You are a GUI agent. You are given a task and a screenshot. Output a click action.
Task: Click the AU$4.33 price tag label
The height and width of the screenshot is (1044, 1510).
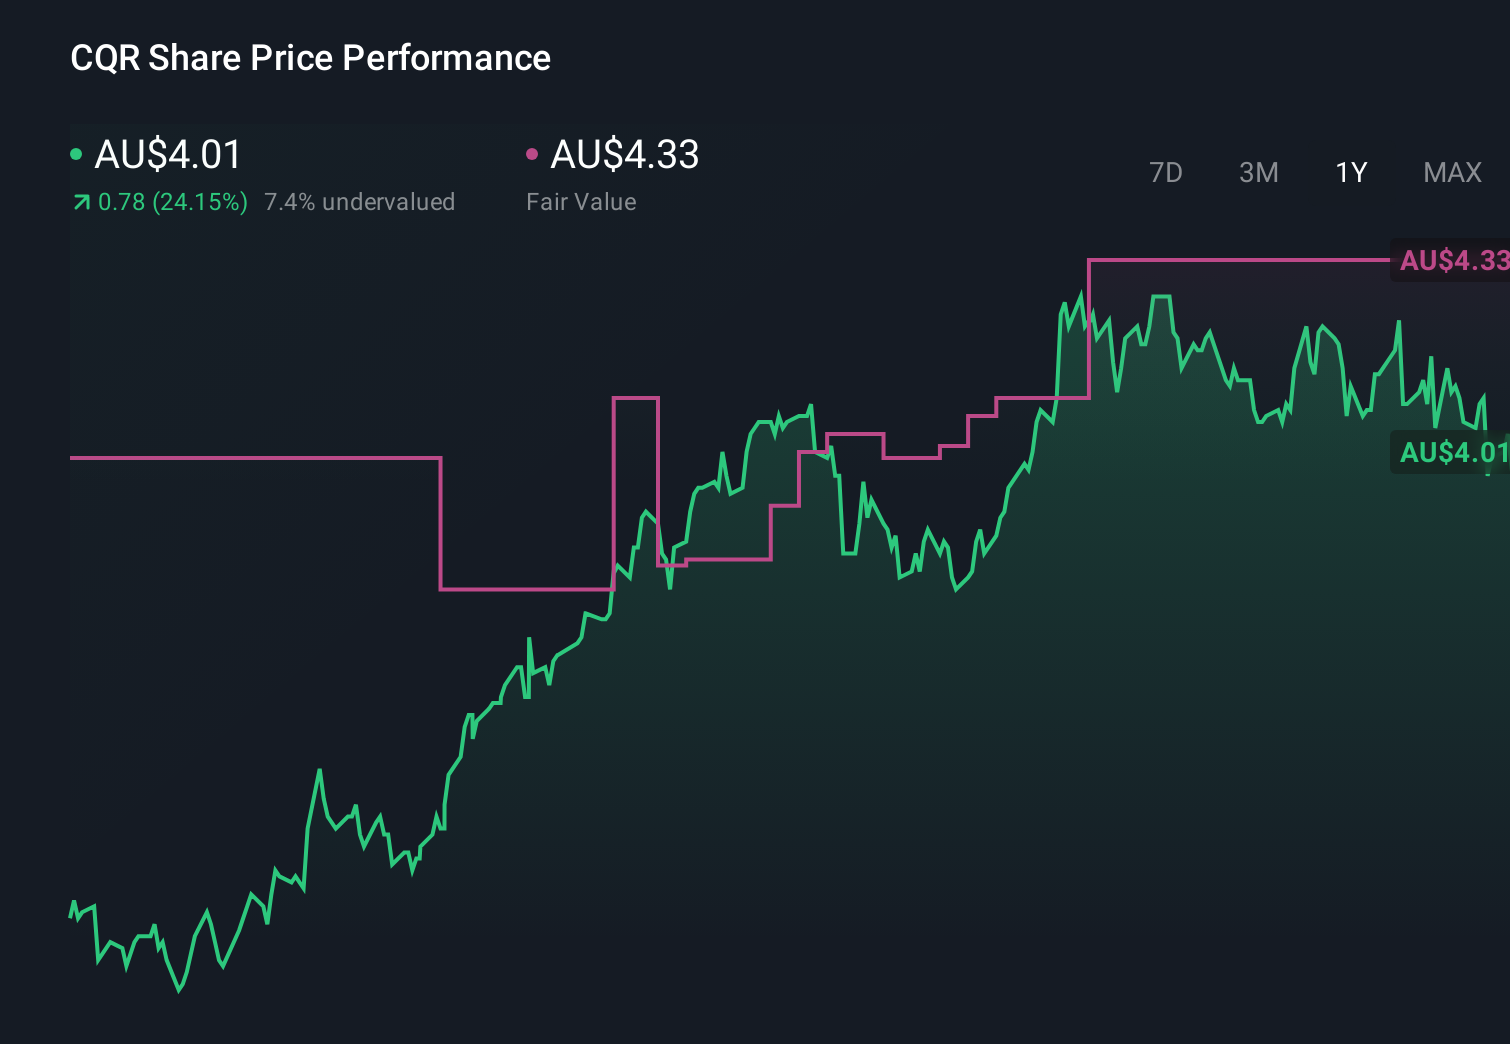pyautogui.click(x=1451, y=262)
